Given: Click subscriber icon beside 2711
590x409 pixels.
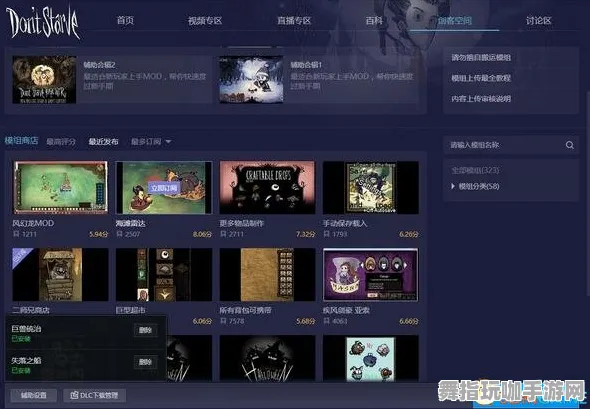Looking at the screenshot, I should pyautogui.click(x=223, y=234).
